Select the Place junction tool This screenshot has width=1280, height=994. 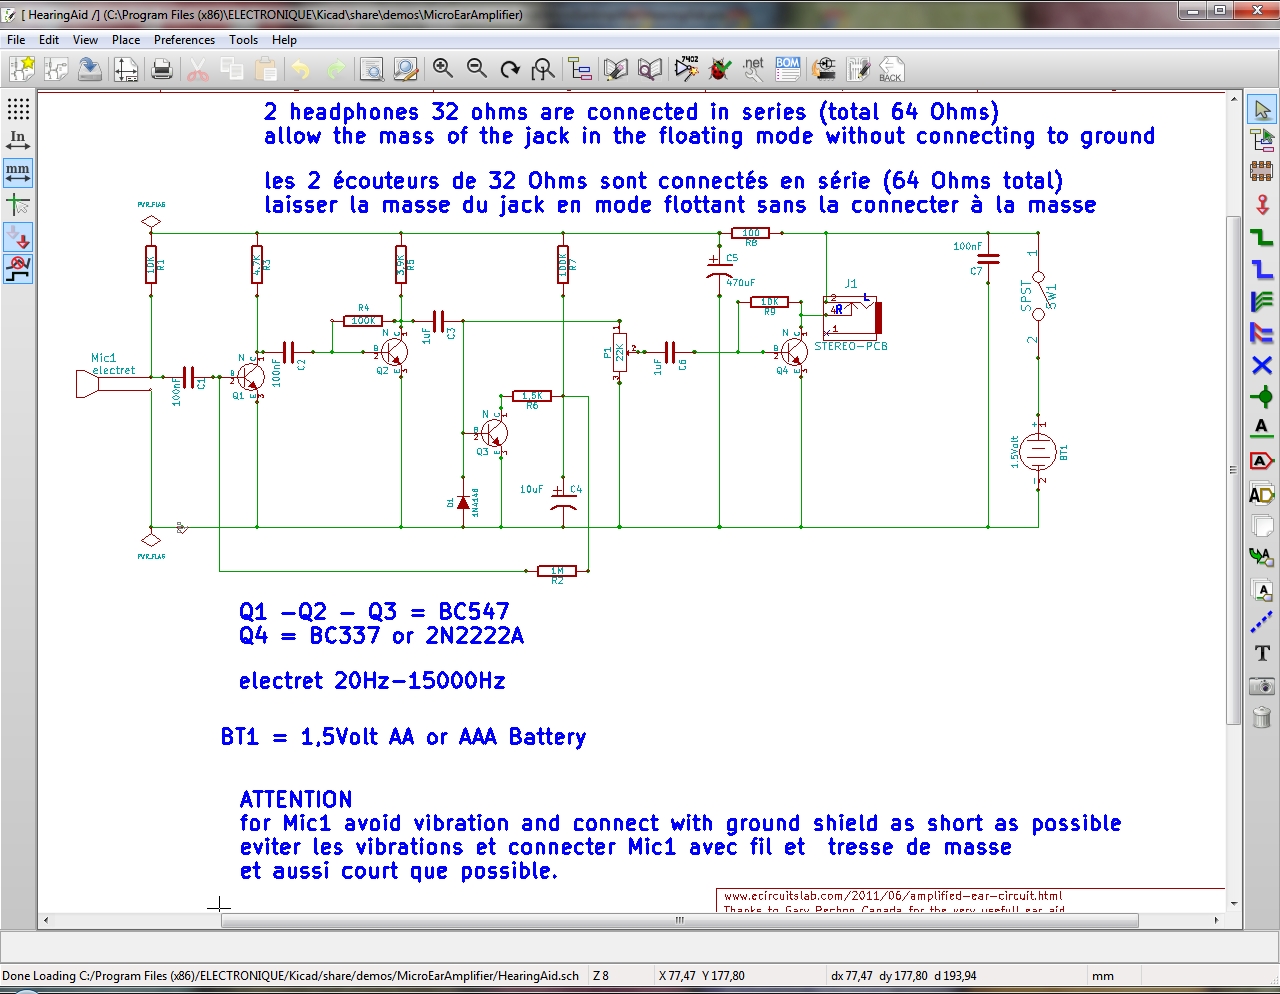(x=1262, y=397)
